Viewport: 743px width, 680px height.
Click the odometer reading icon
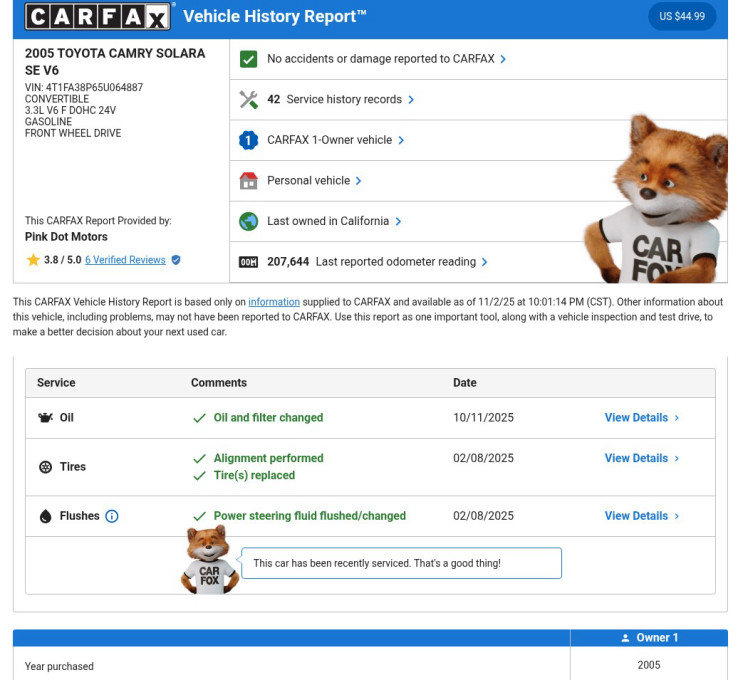click(x=249, y=262)
